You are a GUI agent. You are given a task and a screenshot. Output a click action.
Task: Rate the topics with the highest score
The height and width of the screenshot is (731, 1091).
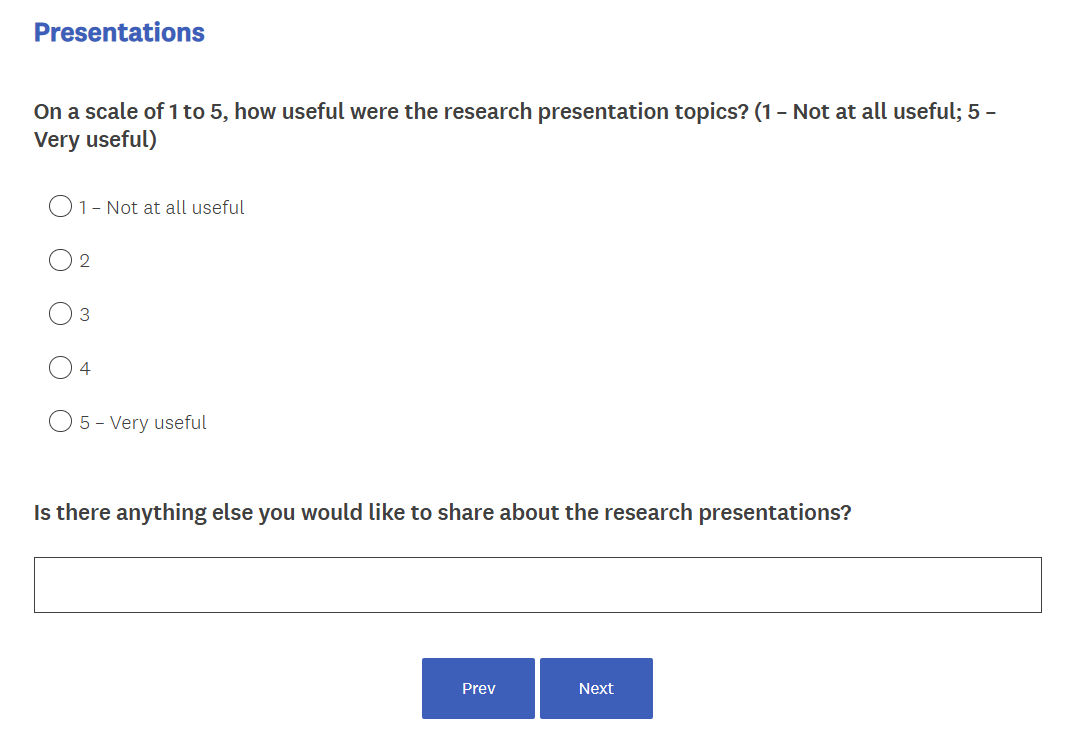[x=60, y=422]
